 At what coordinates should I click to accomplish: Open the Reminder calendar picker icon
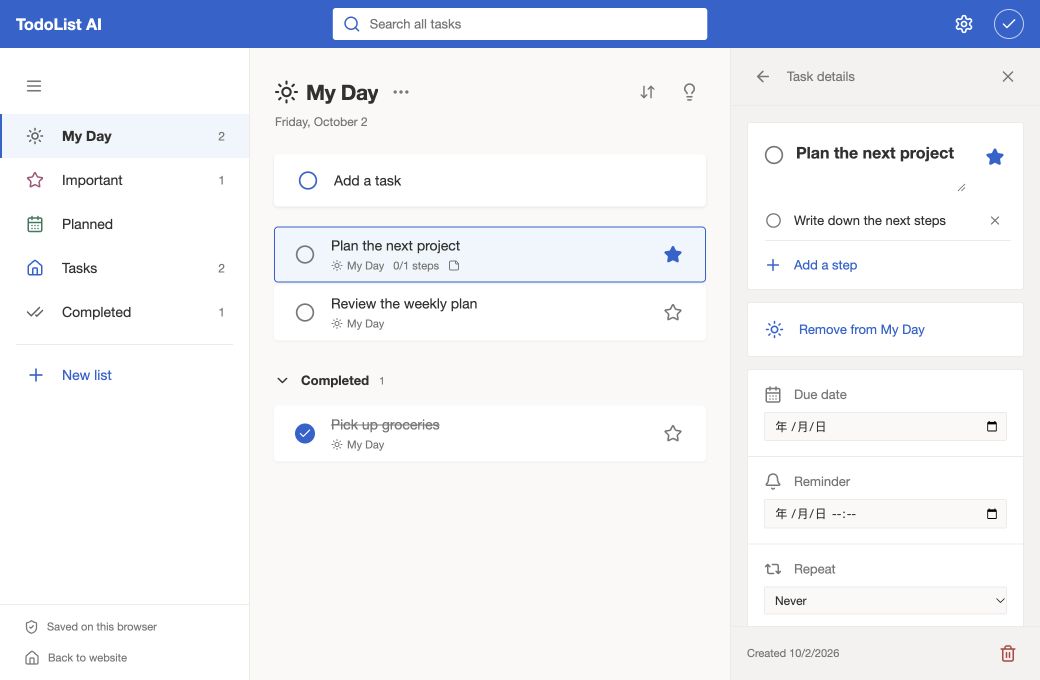pyautogui.click(x=992, y=514)
